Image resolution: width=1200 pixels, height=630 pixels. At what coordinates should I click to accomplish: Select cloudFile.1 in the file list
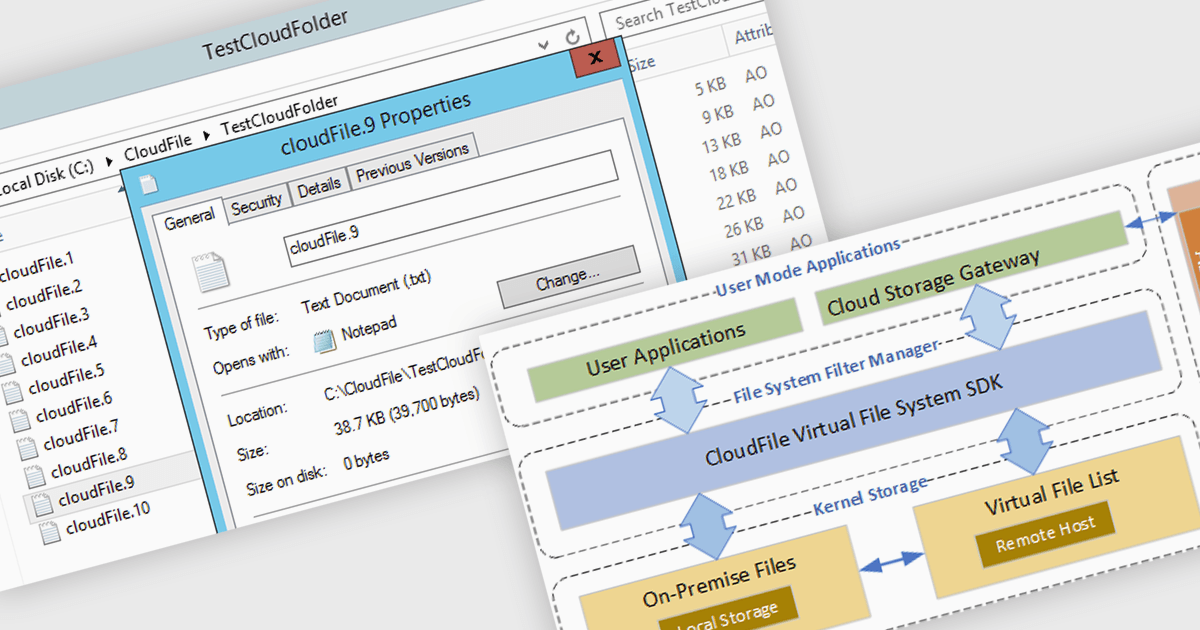coord(39,265)
